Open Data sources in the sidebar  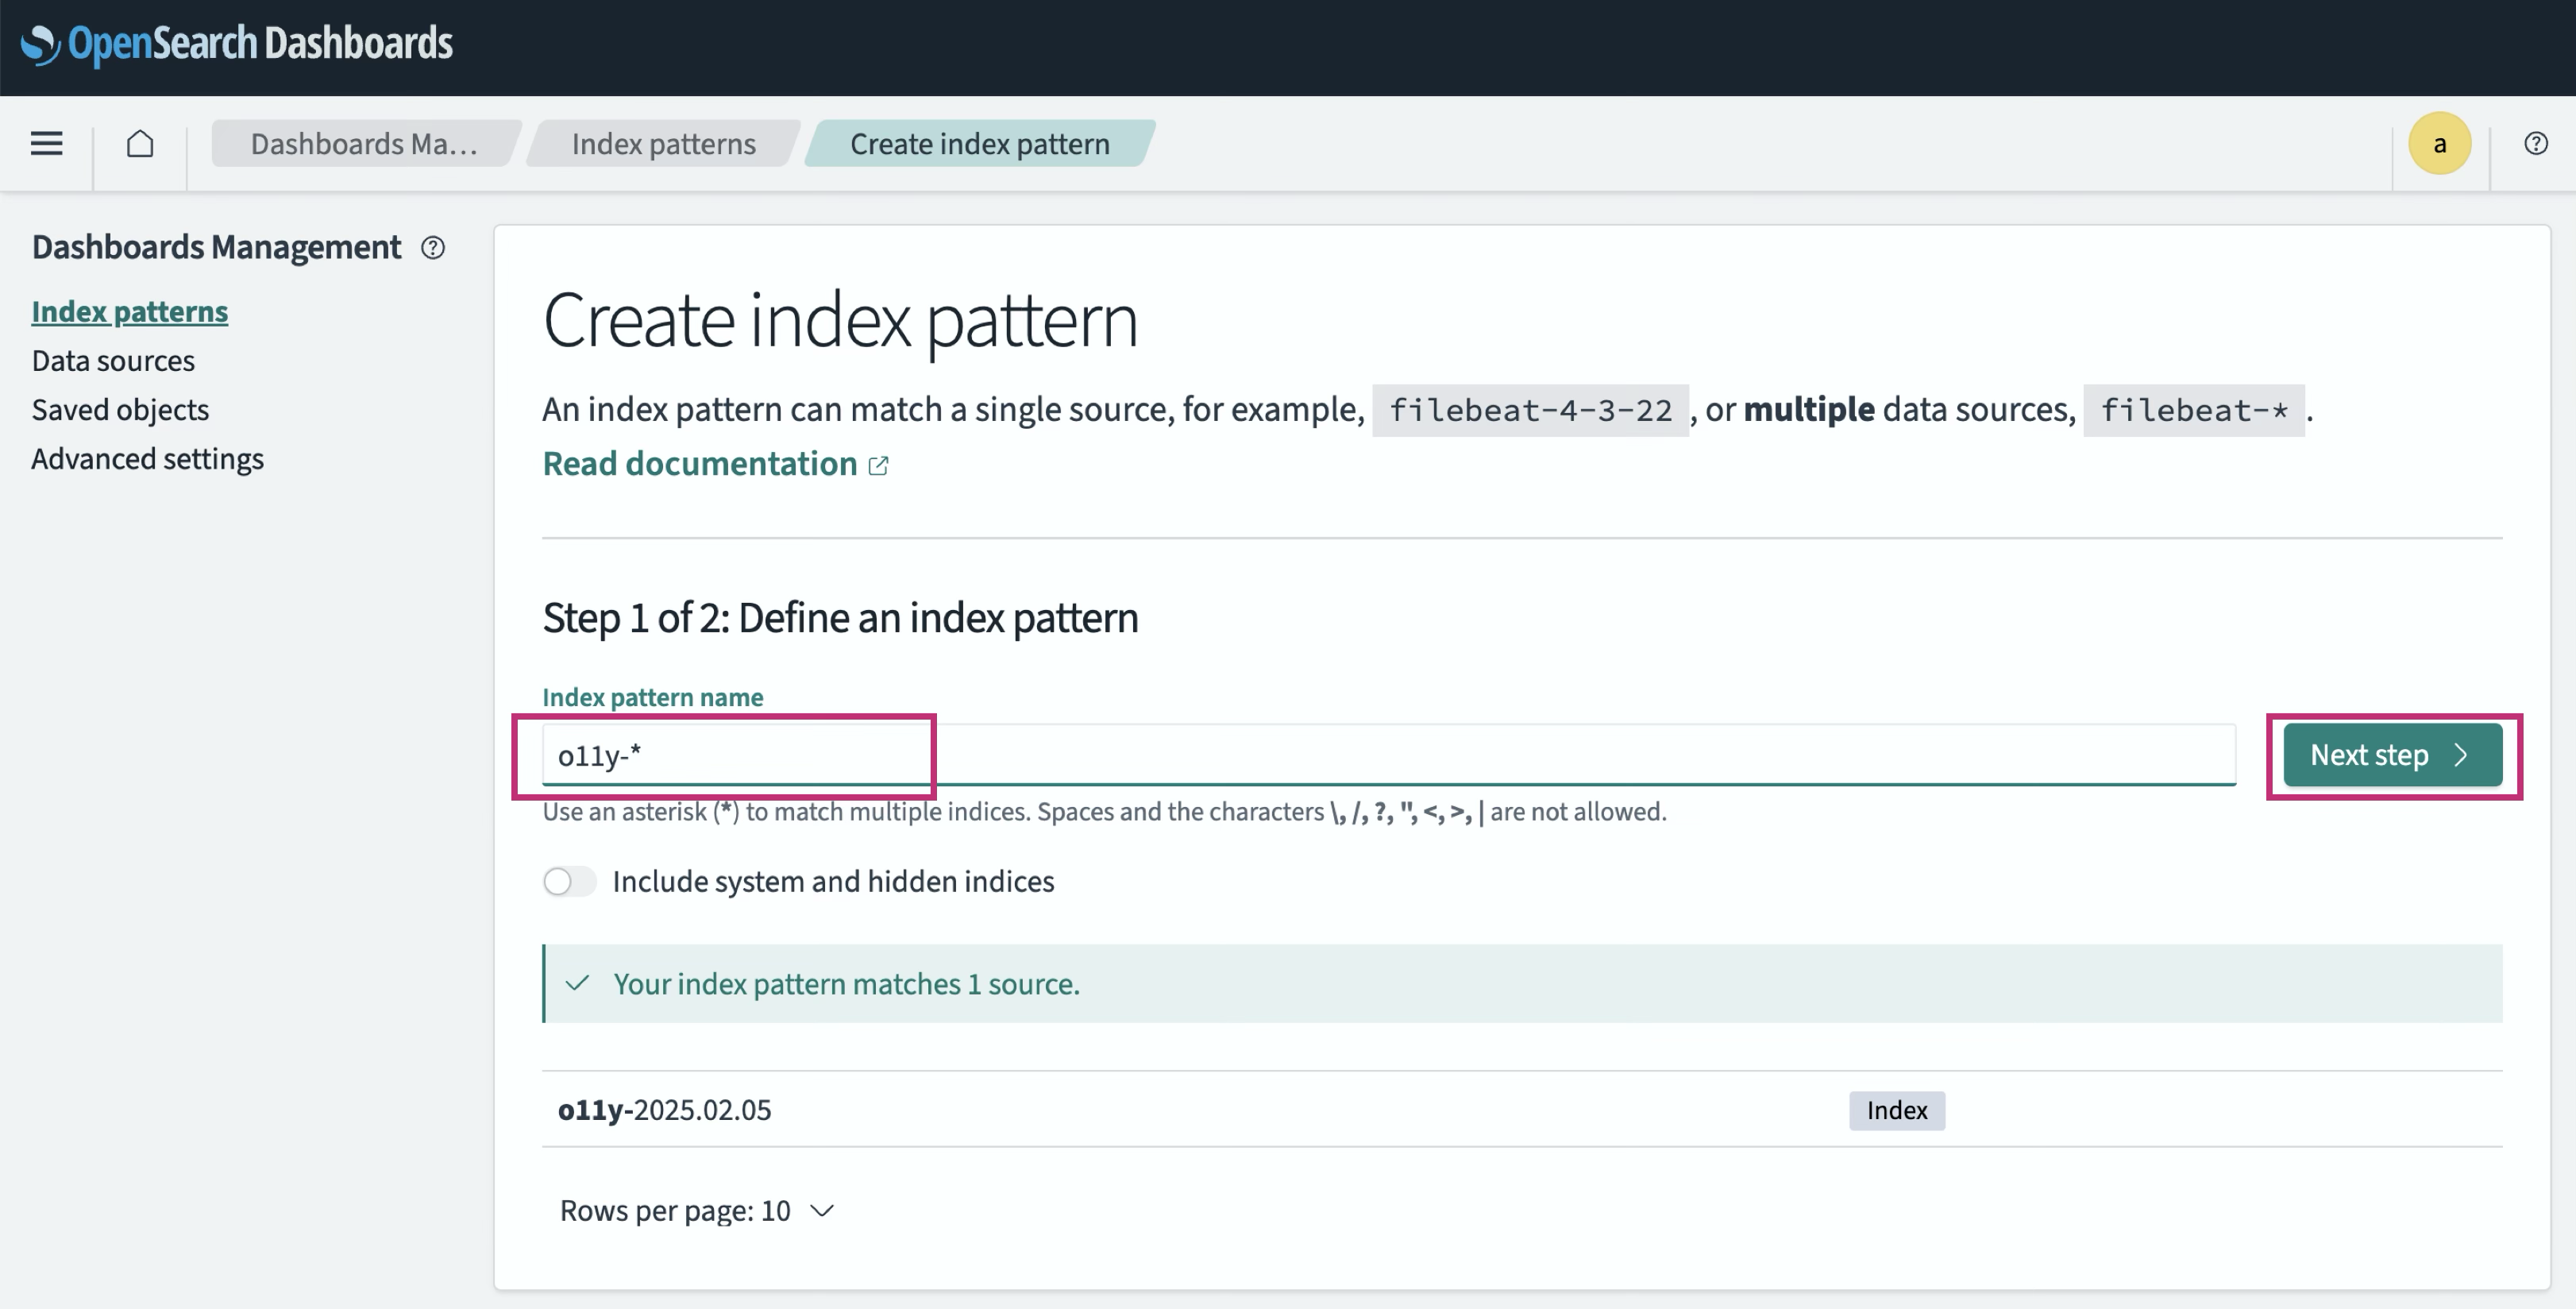point(113,361)
